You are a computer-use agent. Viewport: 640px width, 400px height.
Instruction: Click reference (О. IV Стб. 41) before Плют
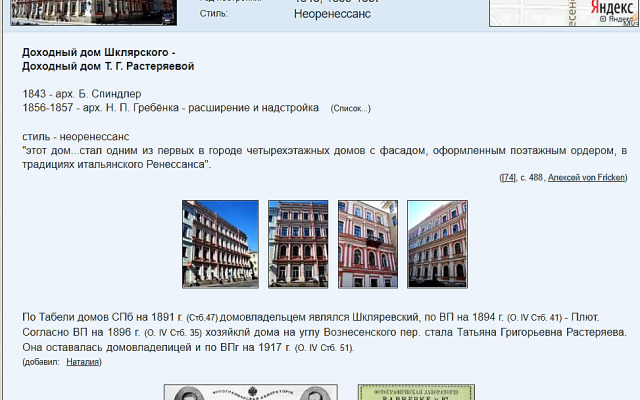coord(535,318)
